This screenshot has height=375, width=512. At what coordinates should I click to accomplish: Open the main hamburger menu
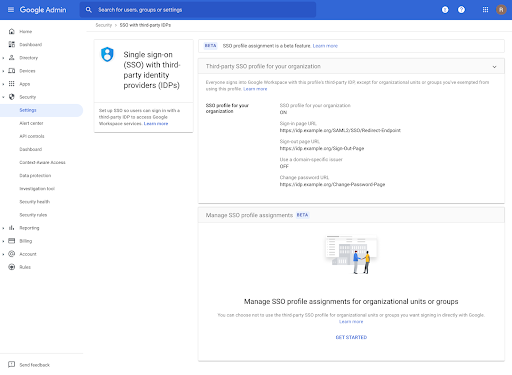pos(11,10)
